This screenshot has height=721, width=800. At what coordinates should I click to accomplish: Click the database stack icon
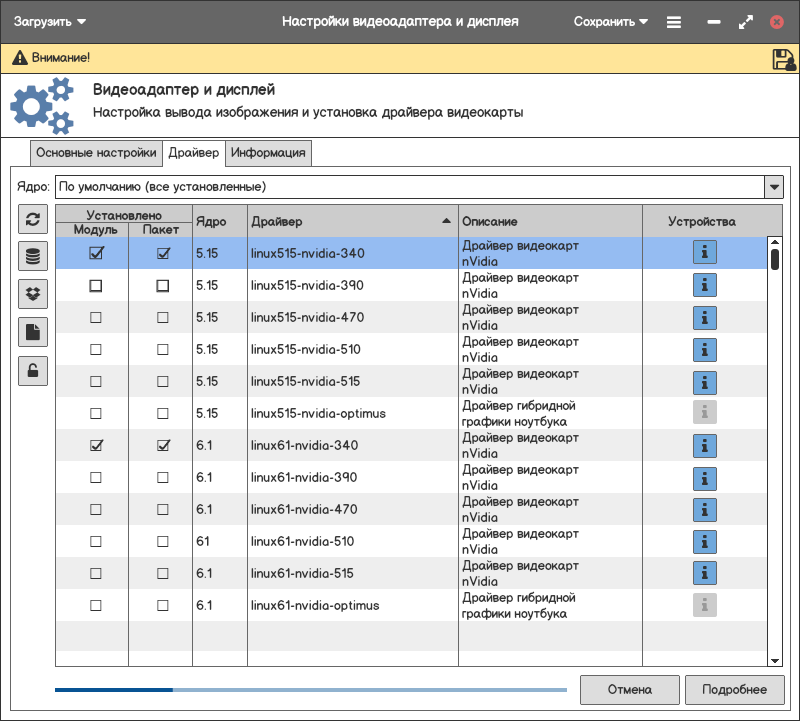[33, 257]
